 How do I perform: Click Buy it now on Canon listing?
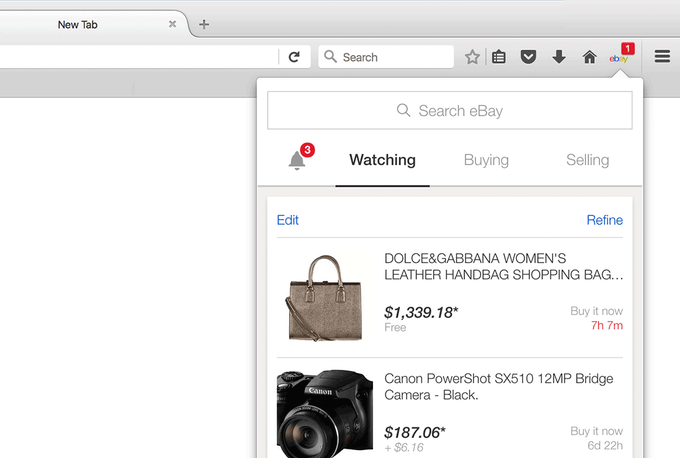coord(596,431)
